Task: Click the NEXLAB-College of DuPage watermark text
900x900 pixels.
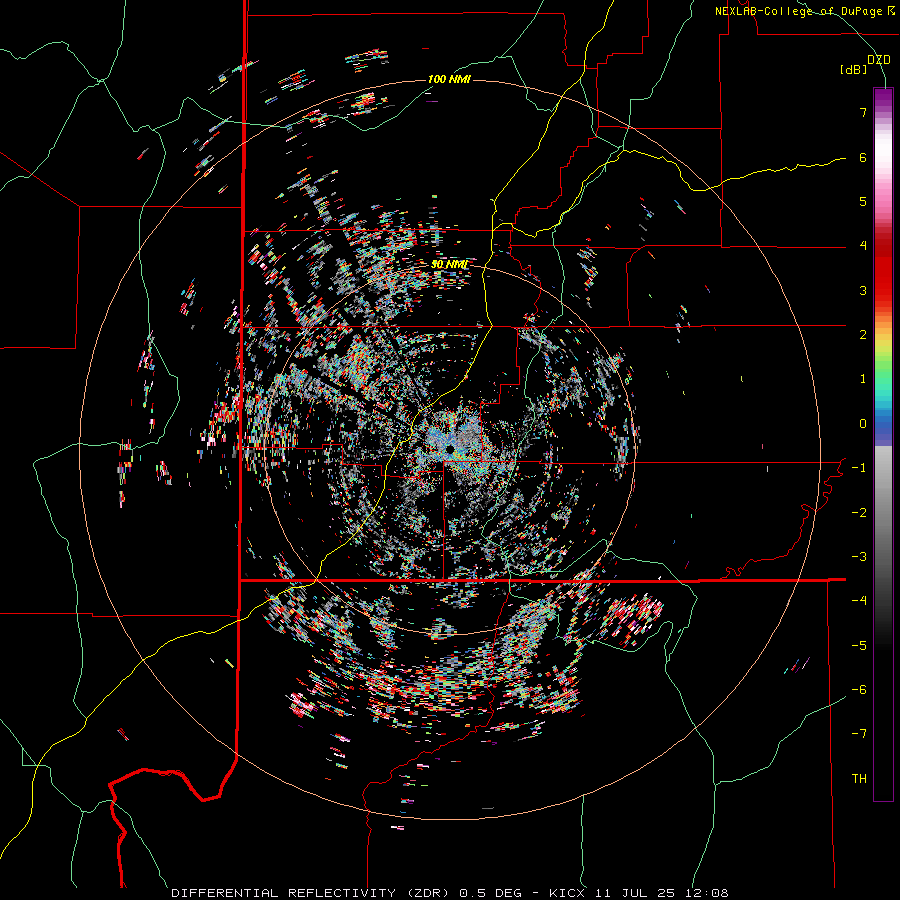Action: tap(804, 11)
